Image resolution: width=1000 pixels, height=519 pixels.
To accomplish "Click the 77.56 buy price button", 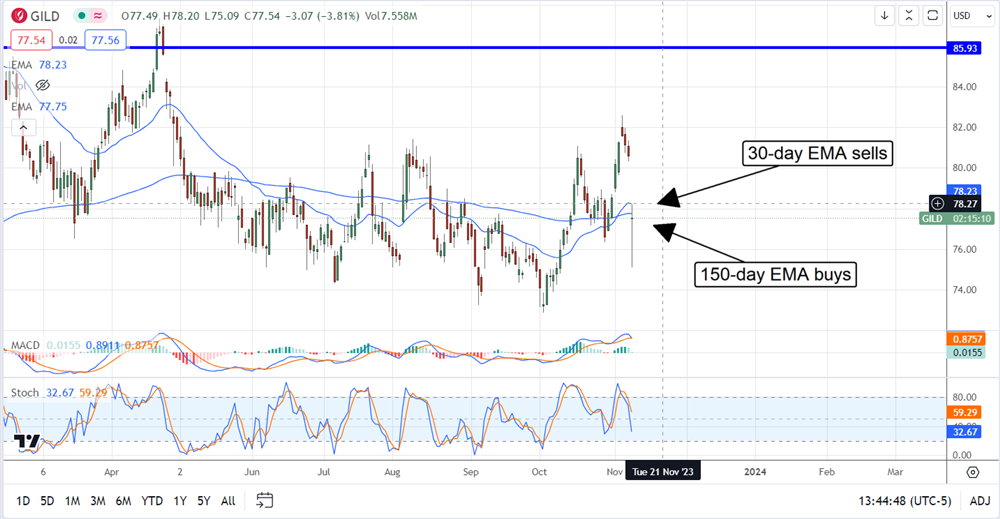I will pos(105,40).
